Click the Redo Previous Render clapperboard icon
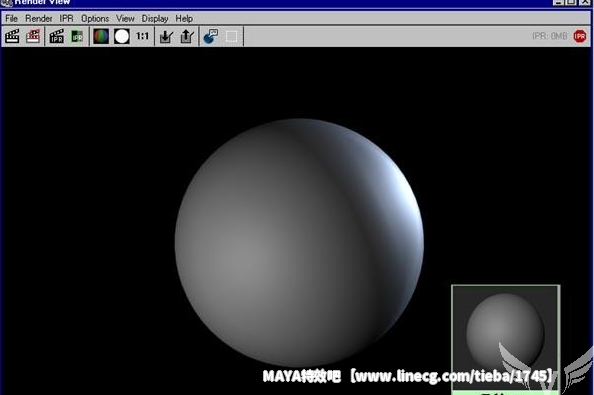The height and width of the screenshot is (395, 594). click(12, 36)
